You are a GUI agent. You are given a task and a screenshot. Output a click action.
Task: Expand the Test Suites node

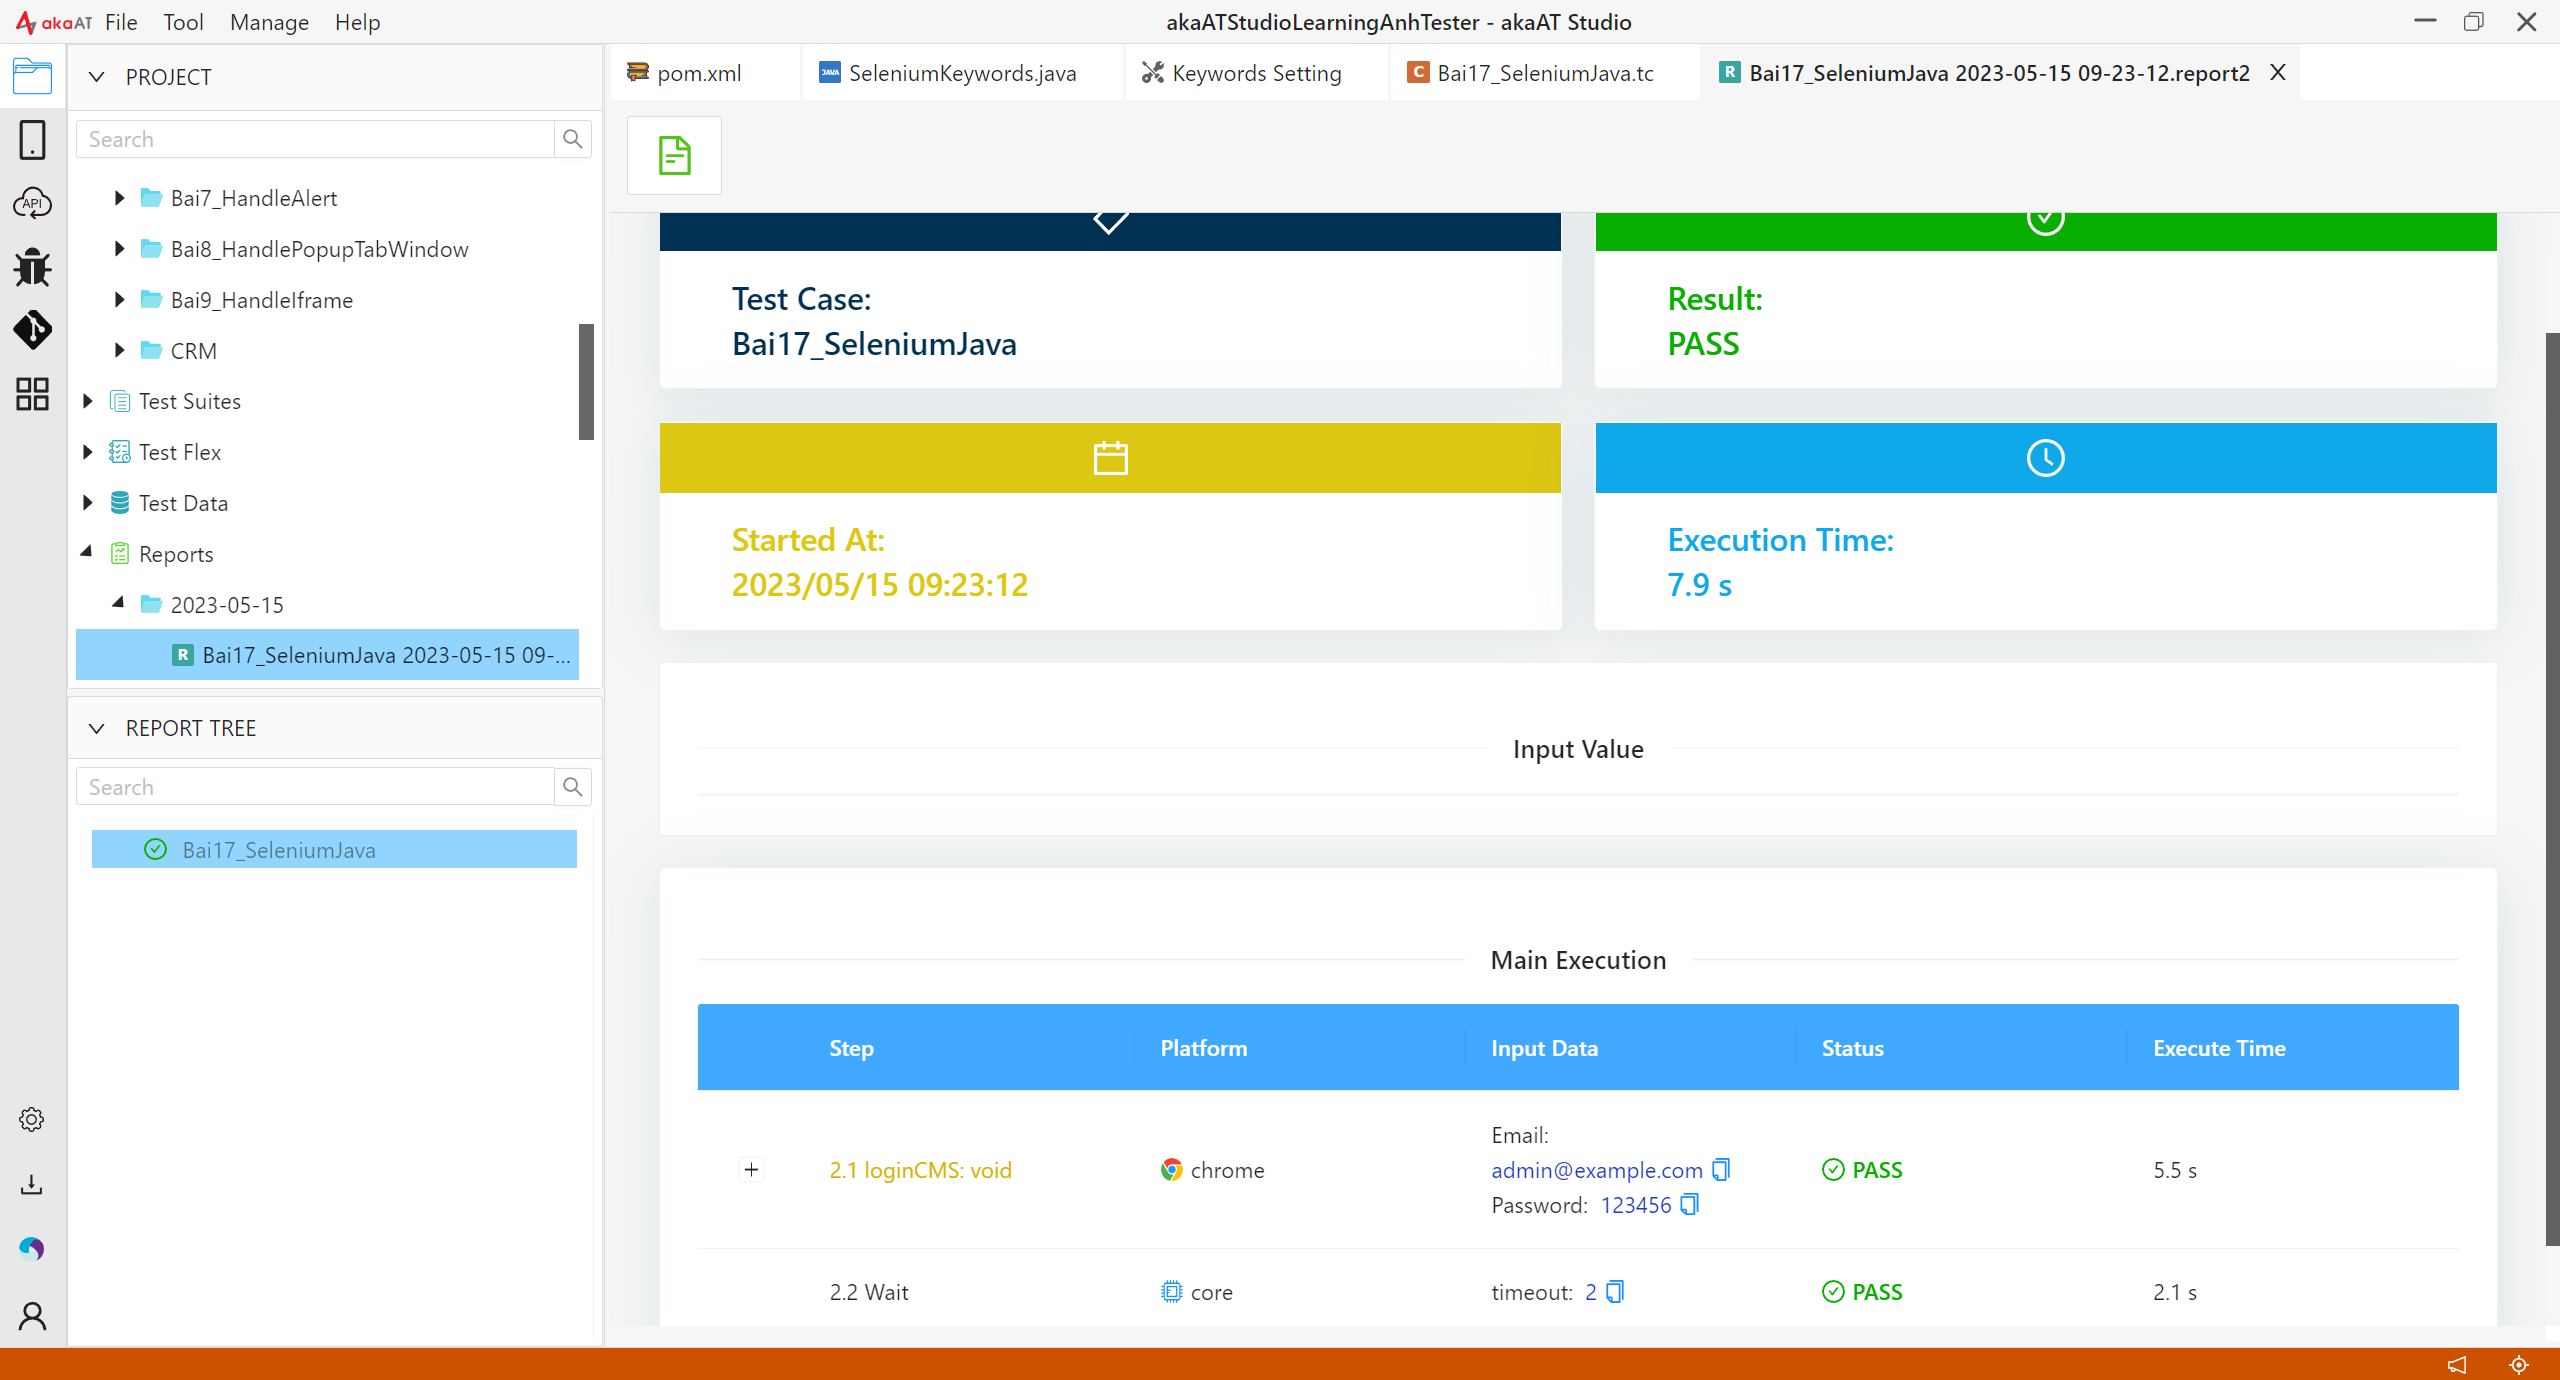pyautogui.click(x=87, y=401)
